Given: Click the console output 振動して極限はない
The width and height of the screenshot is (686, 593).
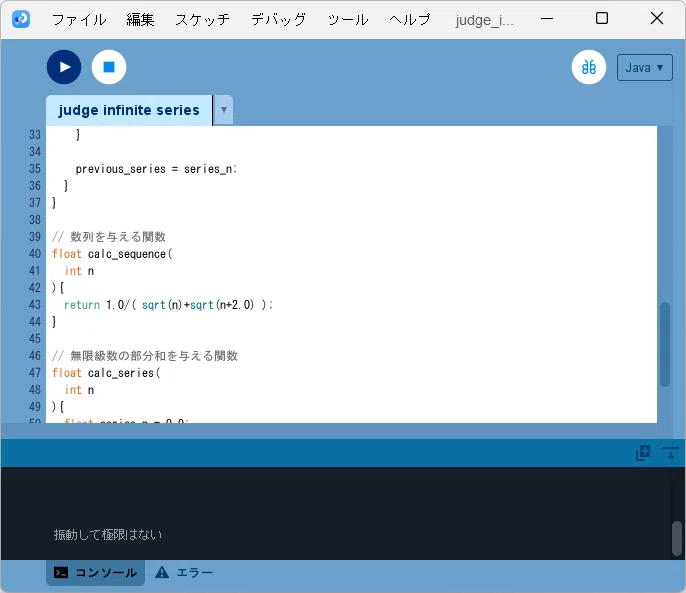Looking at the screenshot, I should (x=108, y=534).
